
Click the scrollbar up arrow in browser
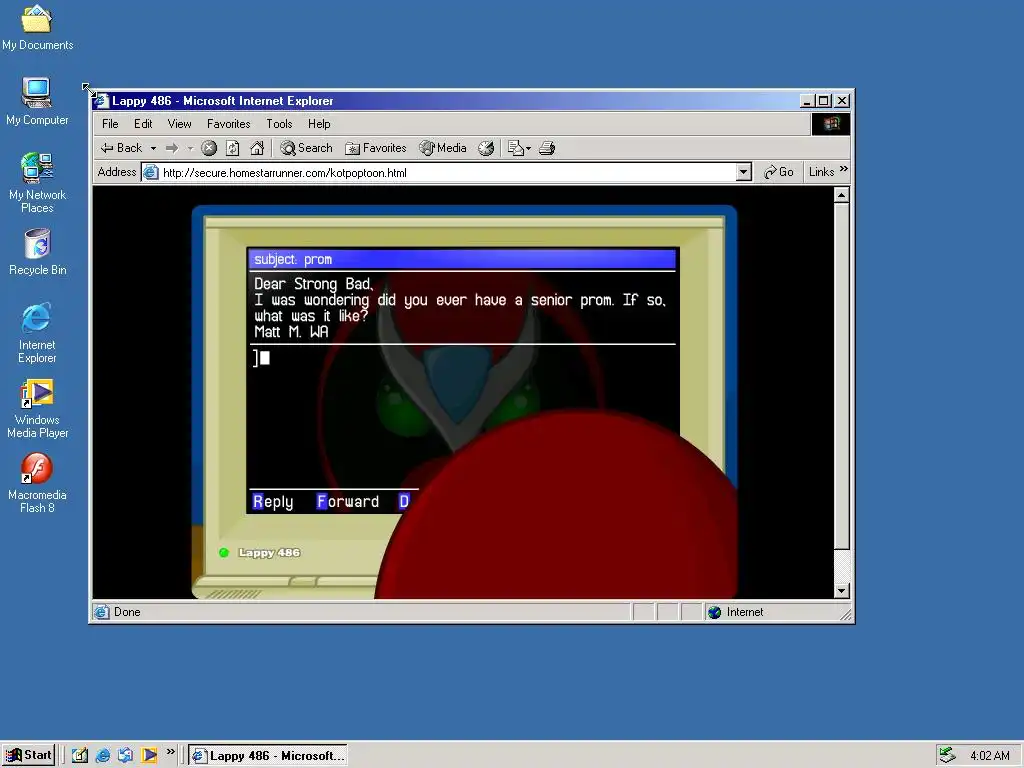[842, 195]
